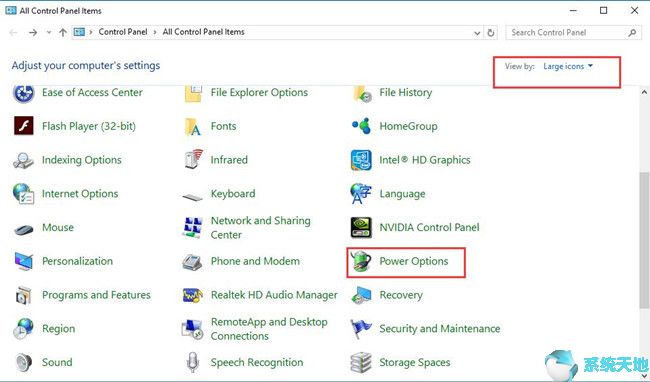The height and width of the screenshot is (382, 650).
Task: Click the Flash Player (32-bit) icon
Action: click(24, 126)
